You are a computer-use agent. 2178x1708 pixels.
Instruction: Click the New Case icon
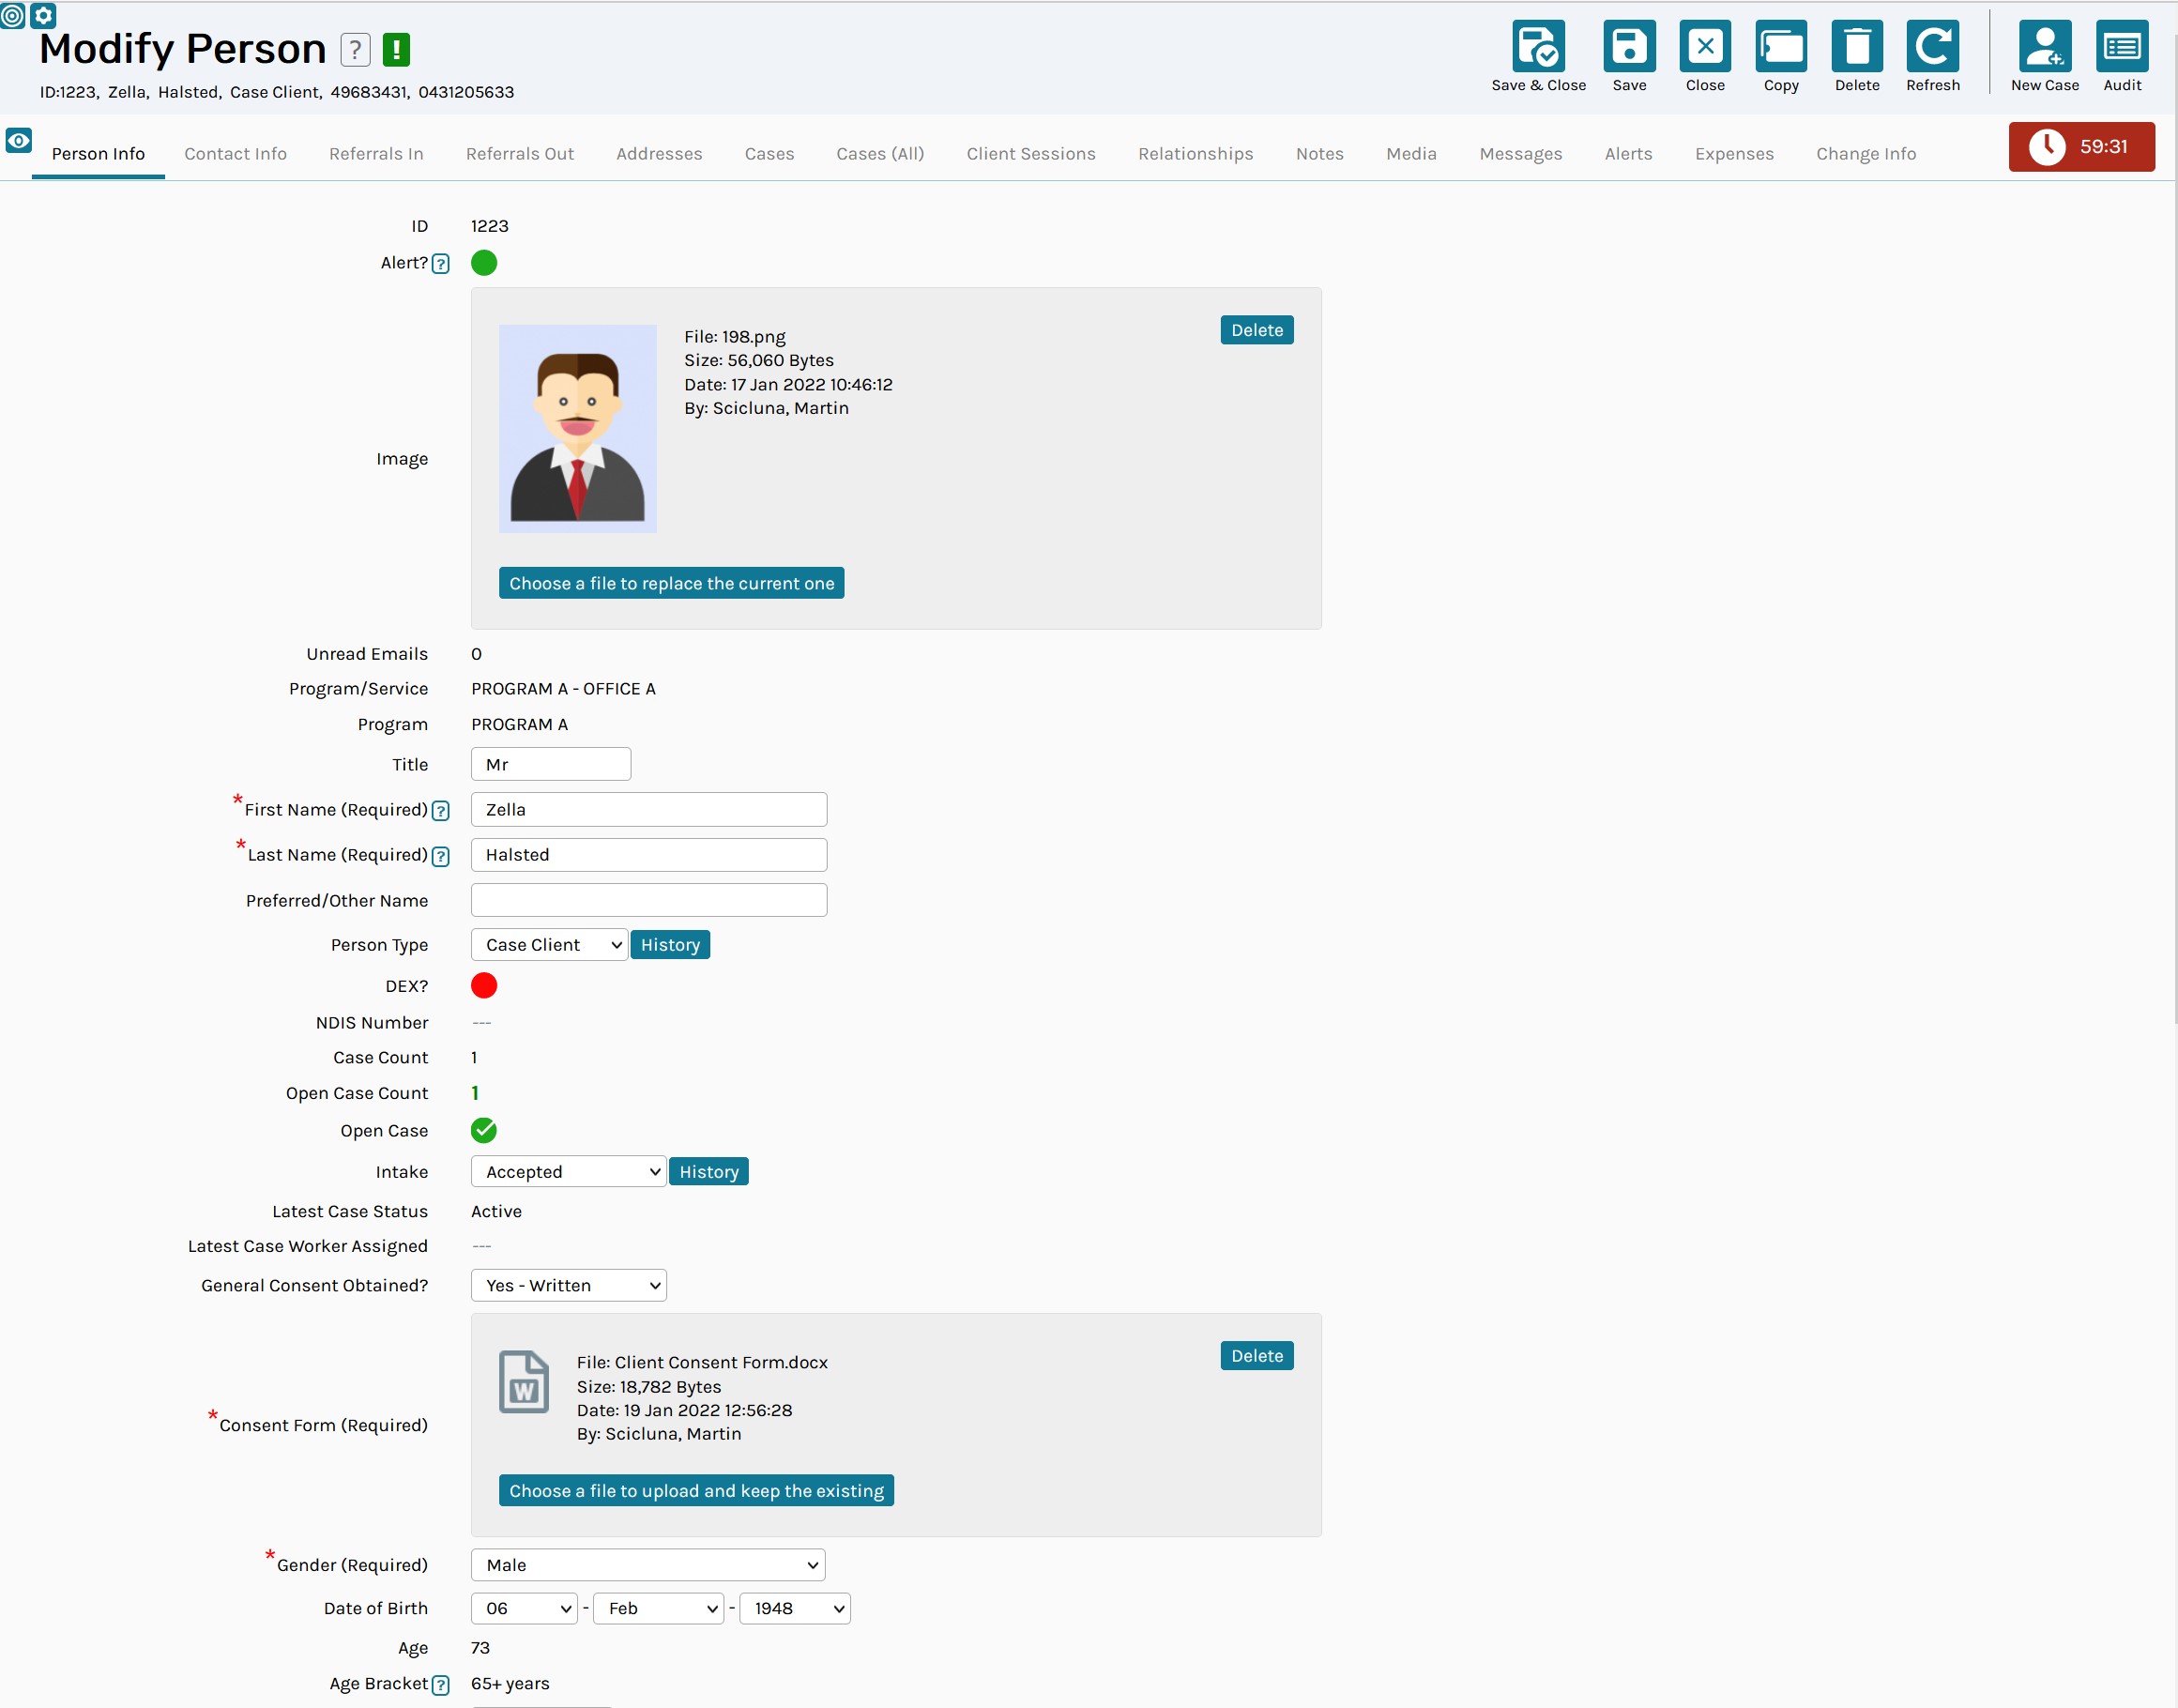(x=2044, y=47)
